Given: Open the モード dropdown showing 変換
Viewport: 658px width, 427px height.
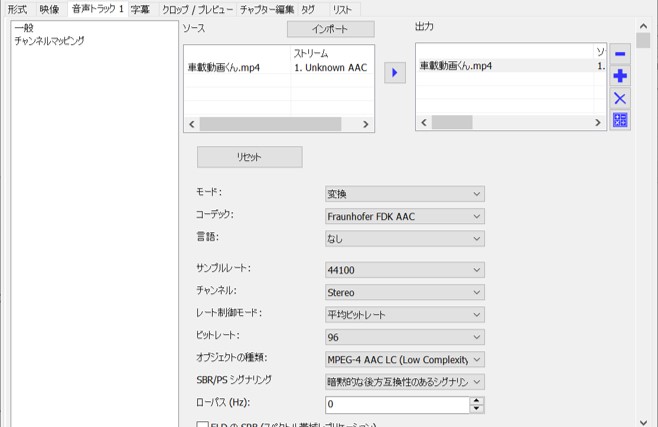Looking at the screenshot, I should coord(405,194).
